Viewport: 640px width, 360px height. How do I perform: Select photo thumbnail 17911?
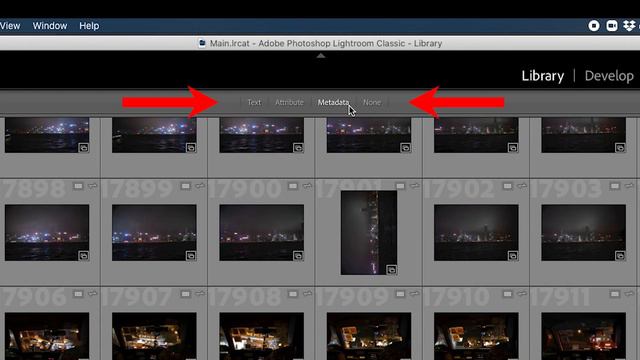click(x=584, y=336)
